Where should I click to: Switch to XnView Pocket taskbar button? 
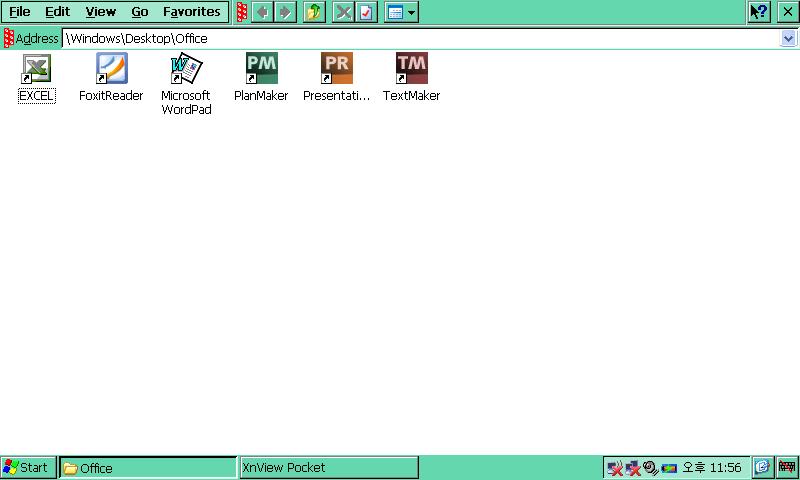pyautogui.click(x=329, y=468)
